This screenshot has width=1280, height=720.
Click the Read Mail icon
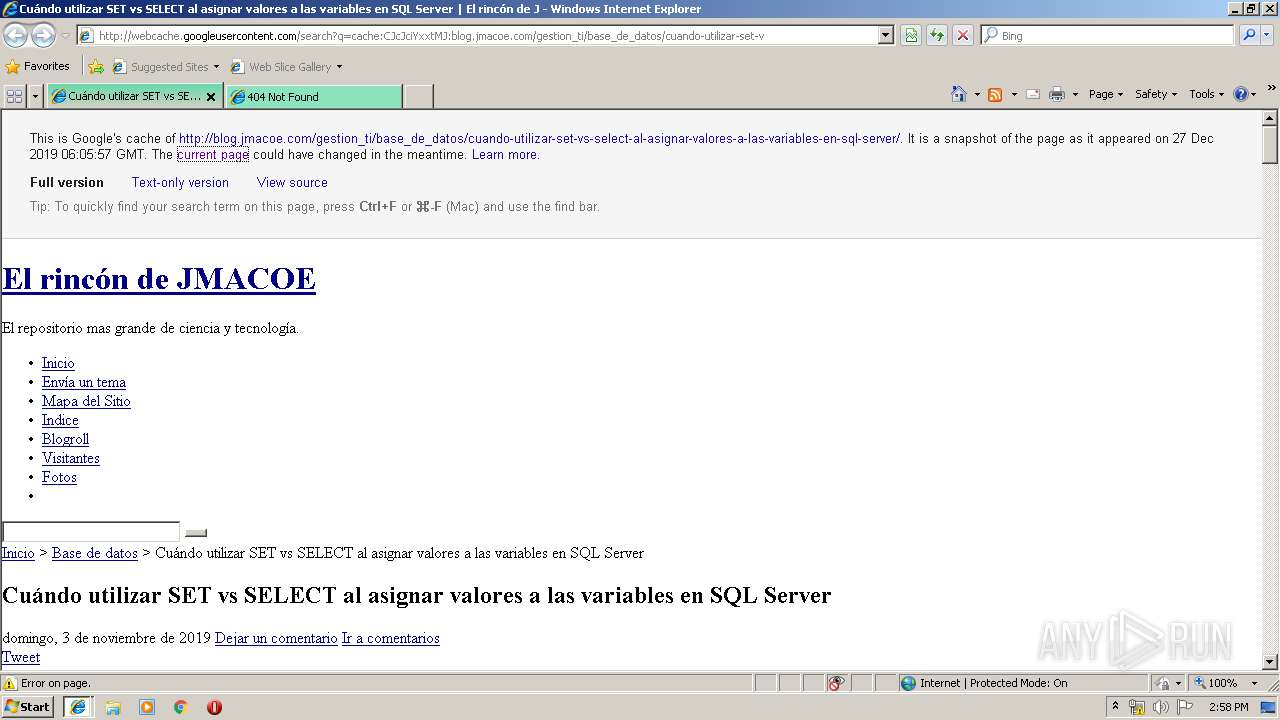(x=1033, y=94)
